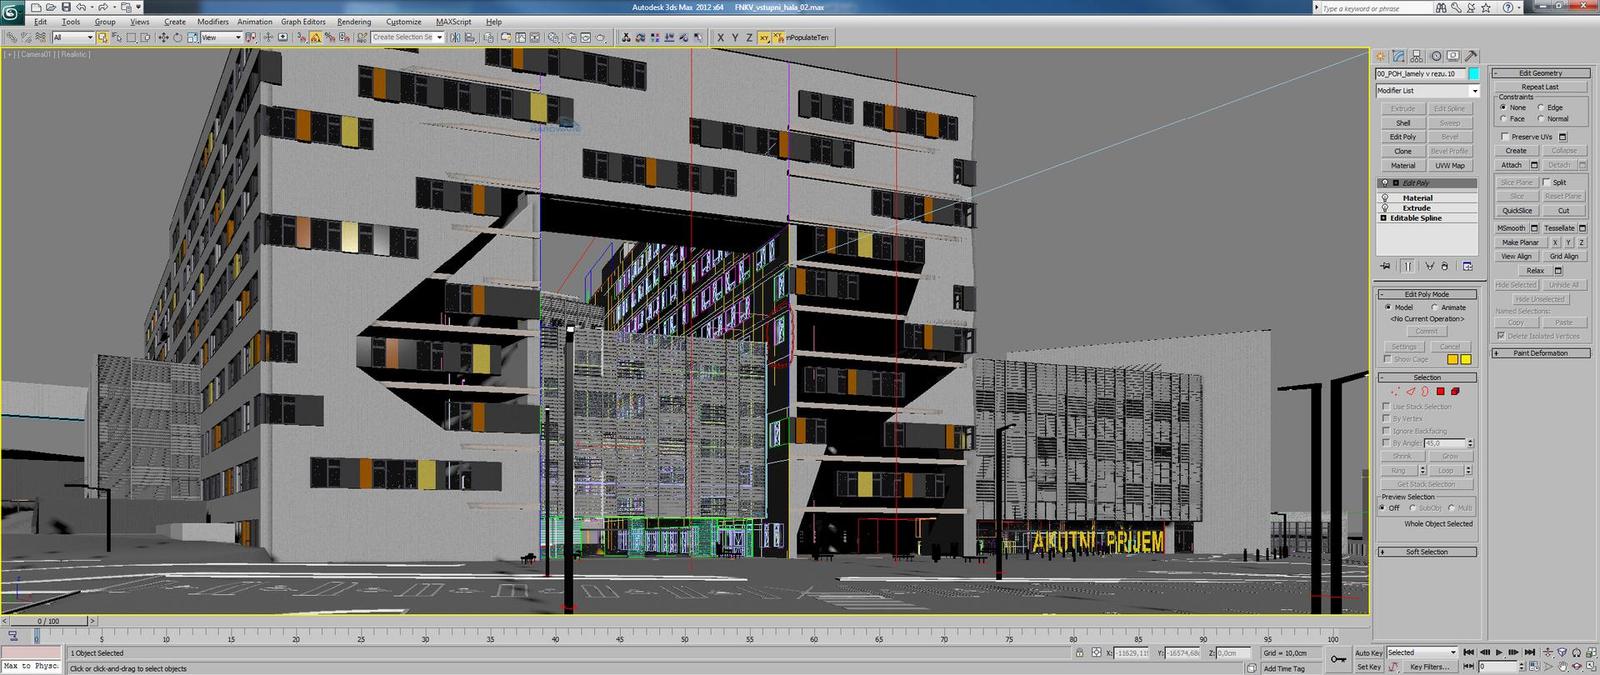Click the Play Animation button
The width and height of the screenshot is (1600, 675).
[x=1498, y=653]
